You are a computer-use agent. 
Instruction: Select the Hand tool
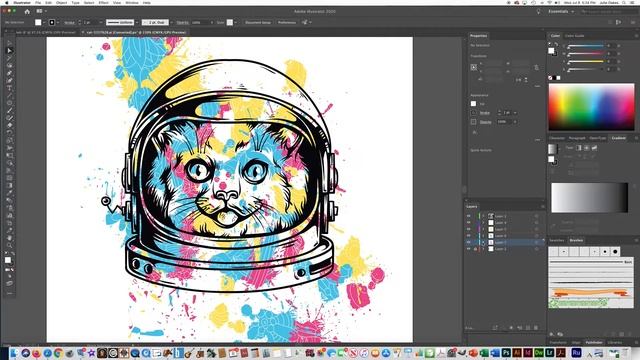[9, 238]
